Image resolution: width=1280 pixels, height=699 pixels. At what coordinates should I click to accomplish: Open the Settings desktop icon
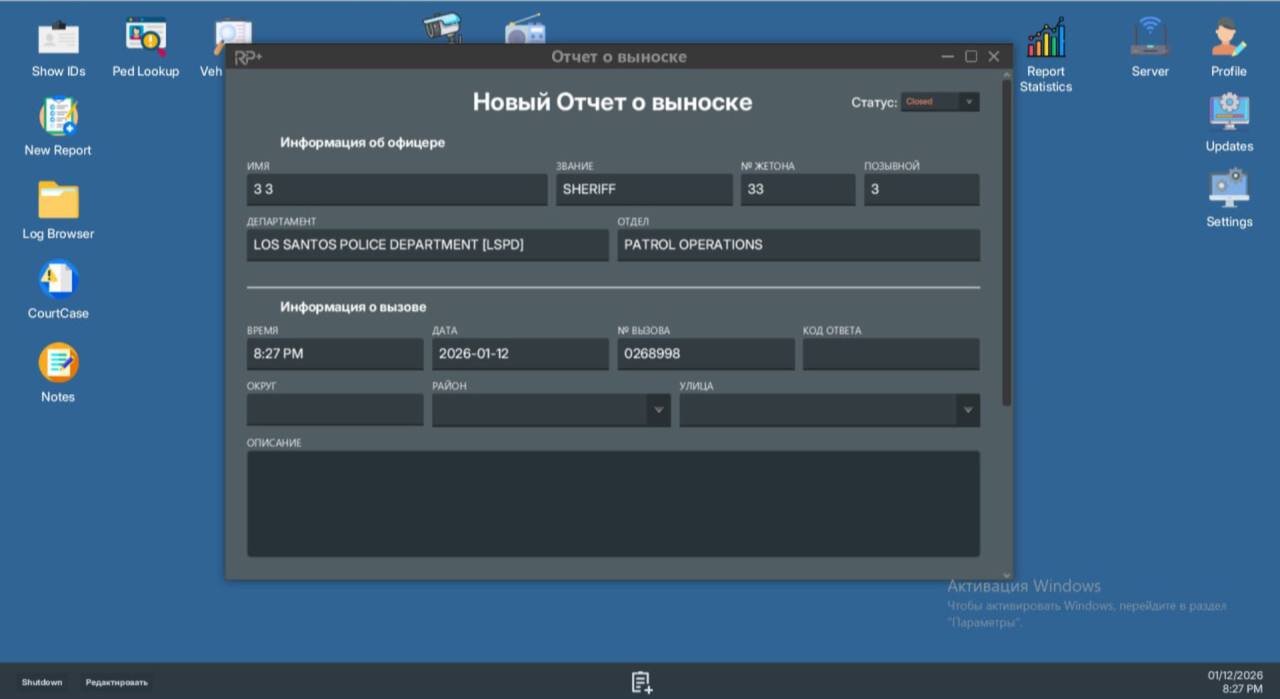[x=1229, y=190]
